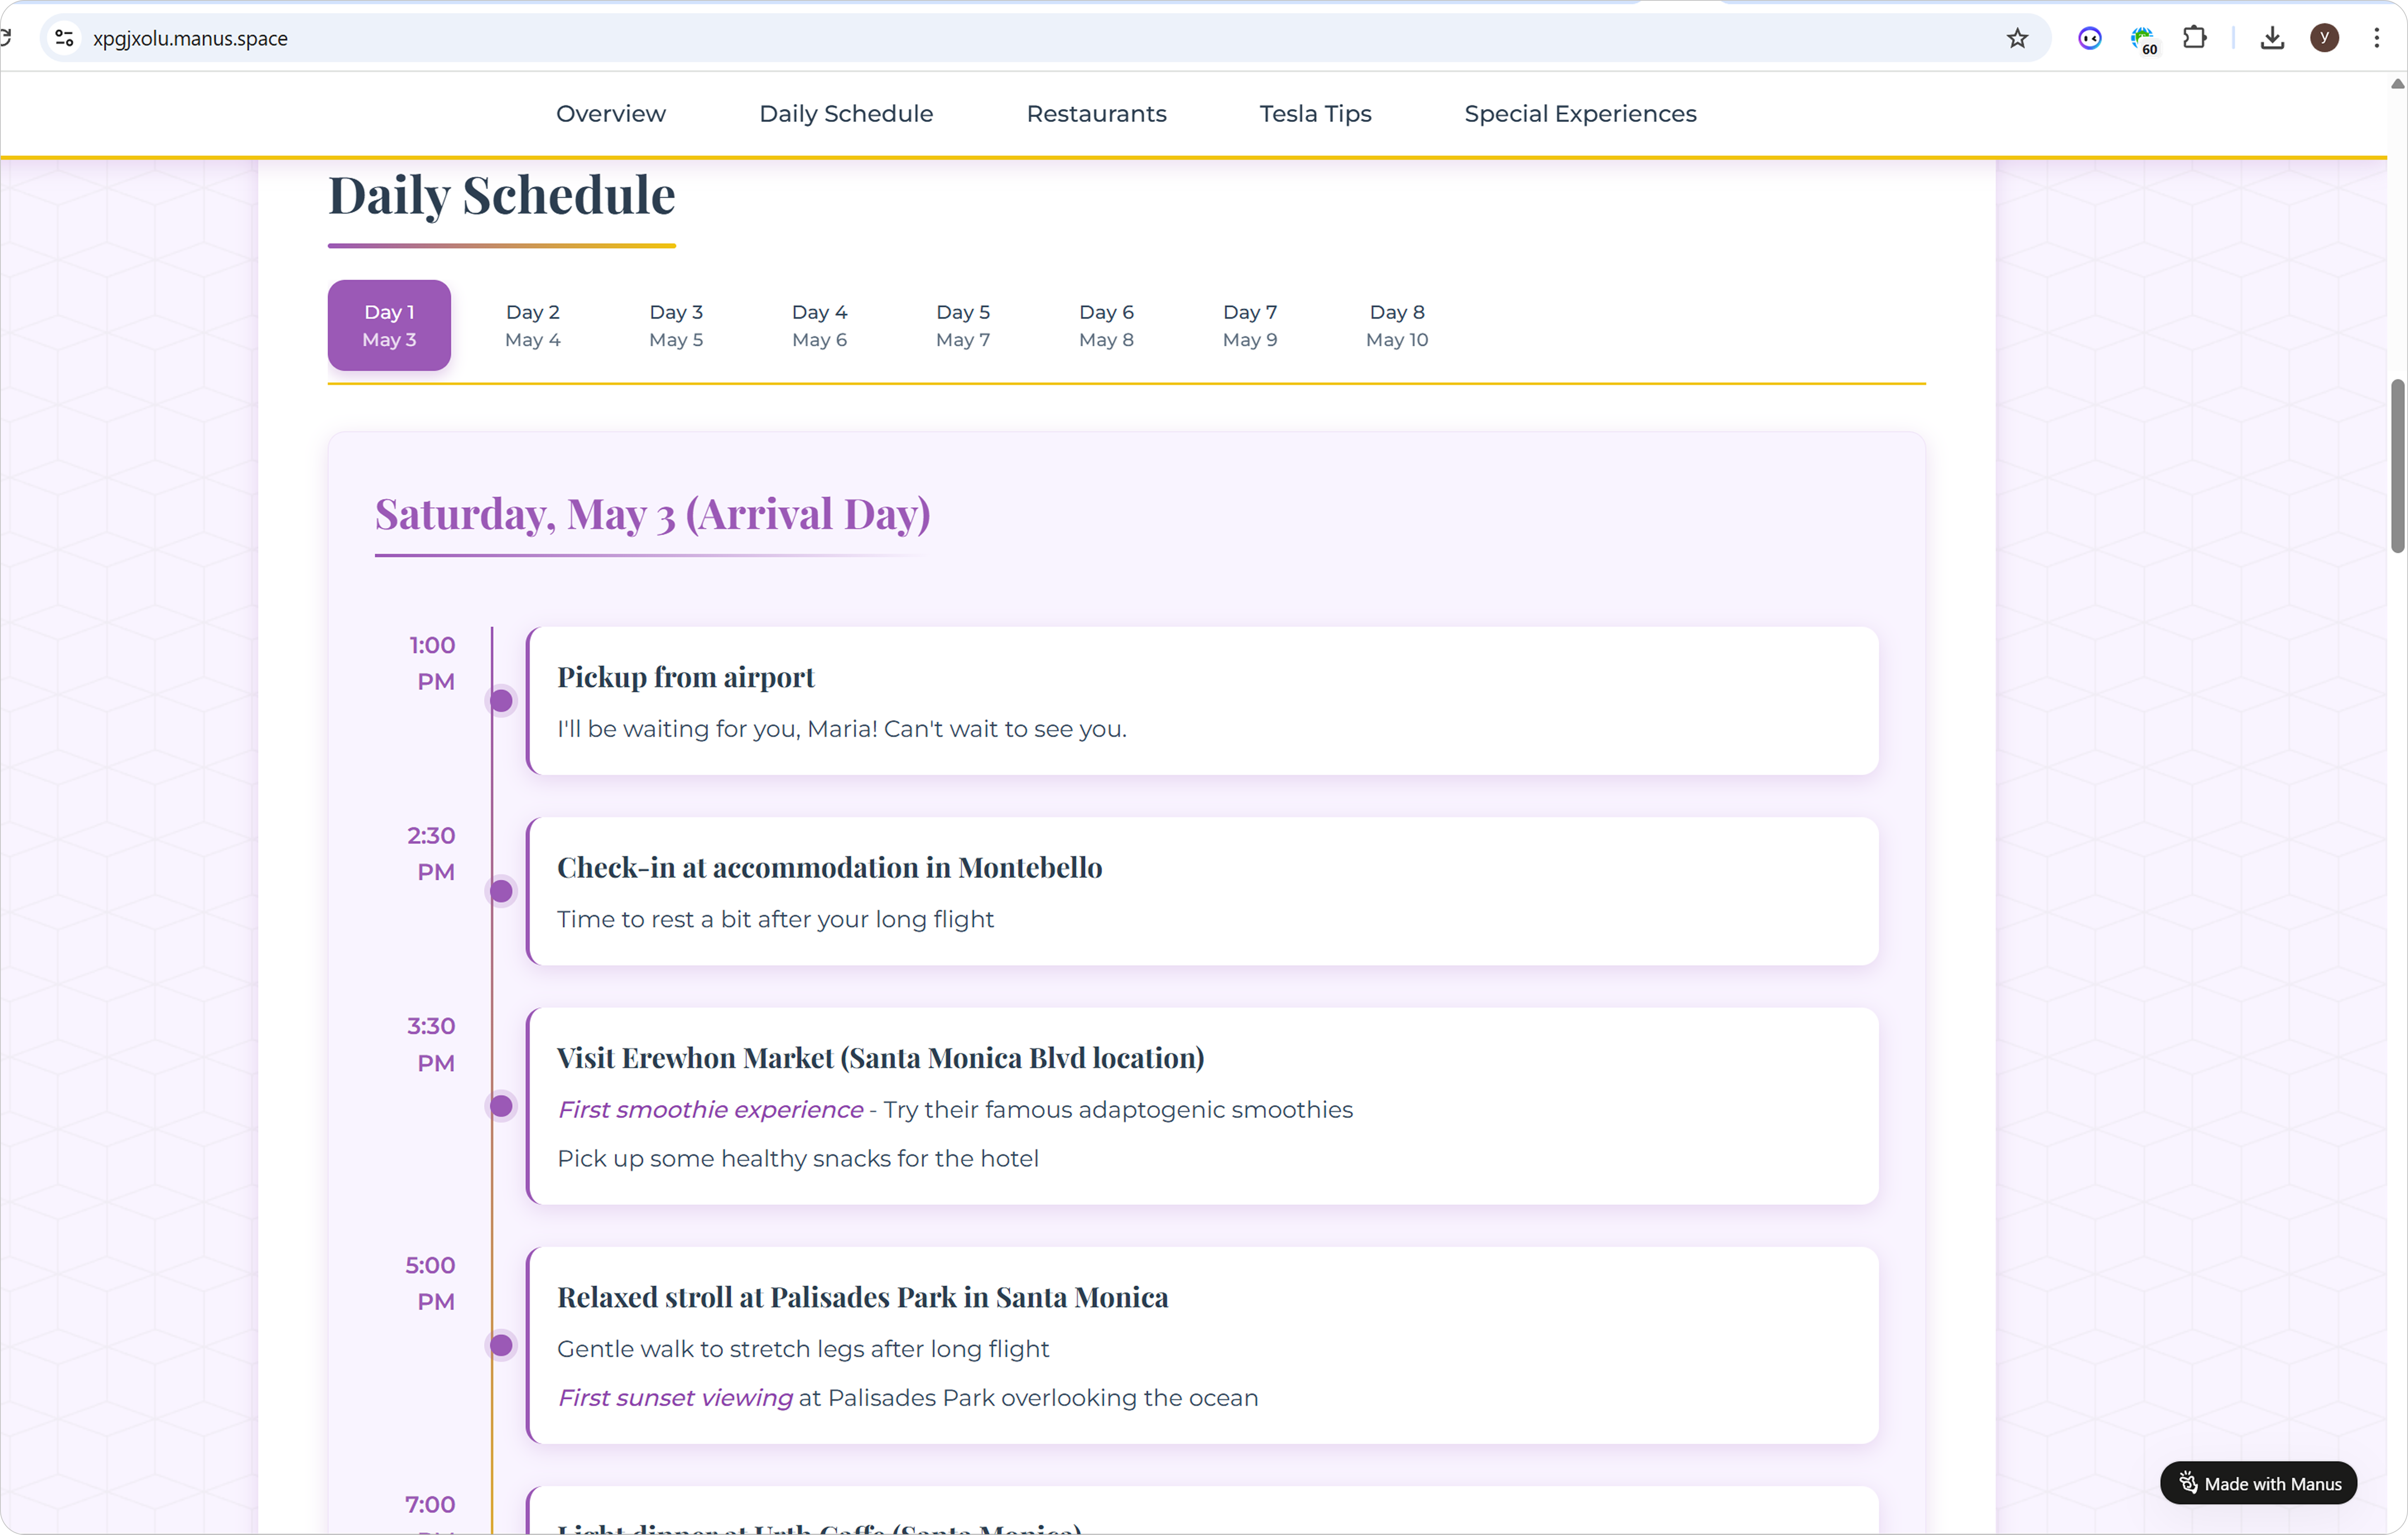Image resolution: width=2408 pixels, height=1535 pixels.
Task: Open the Daily Schedule nav link
Action: [846, 114]
